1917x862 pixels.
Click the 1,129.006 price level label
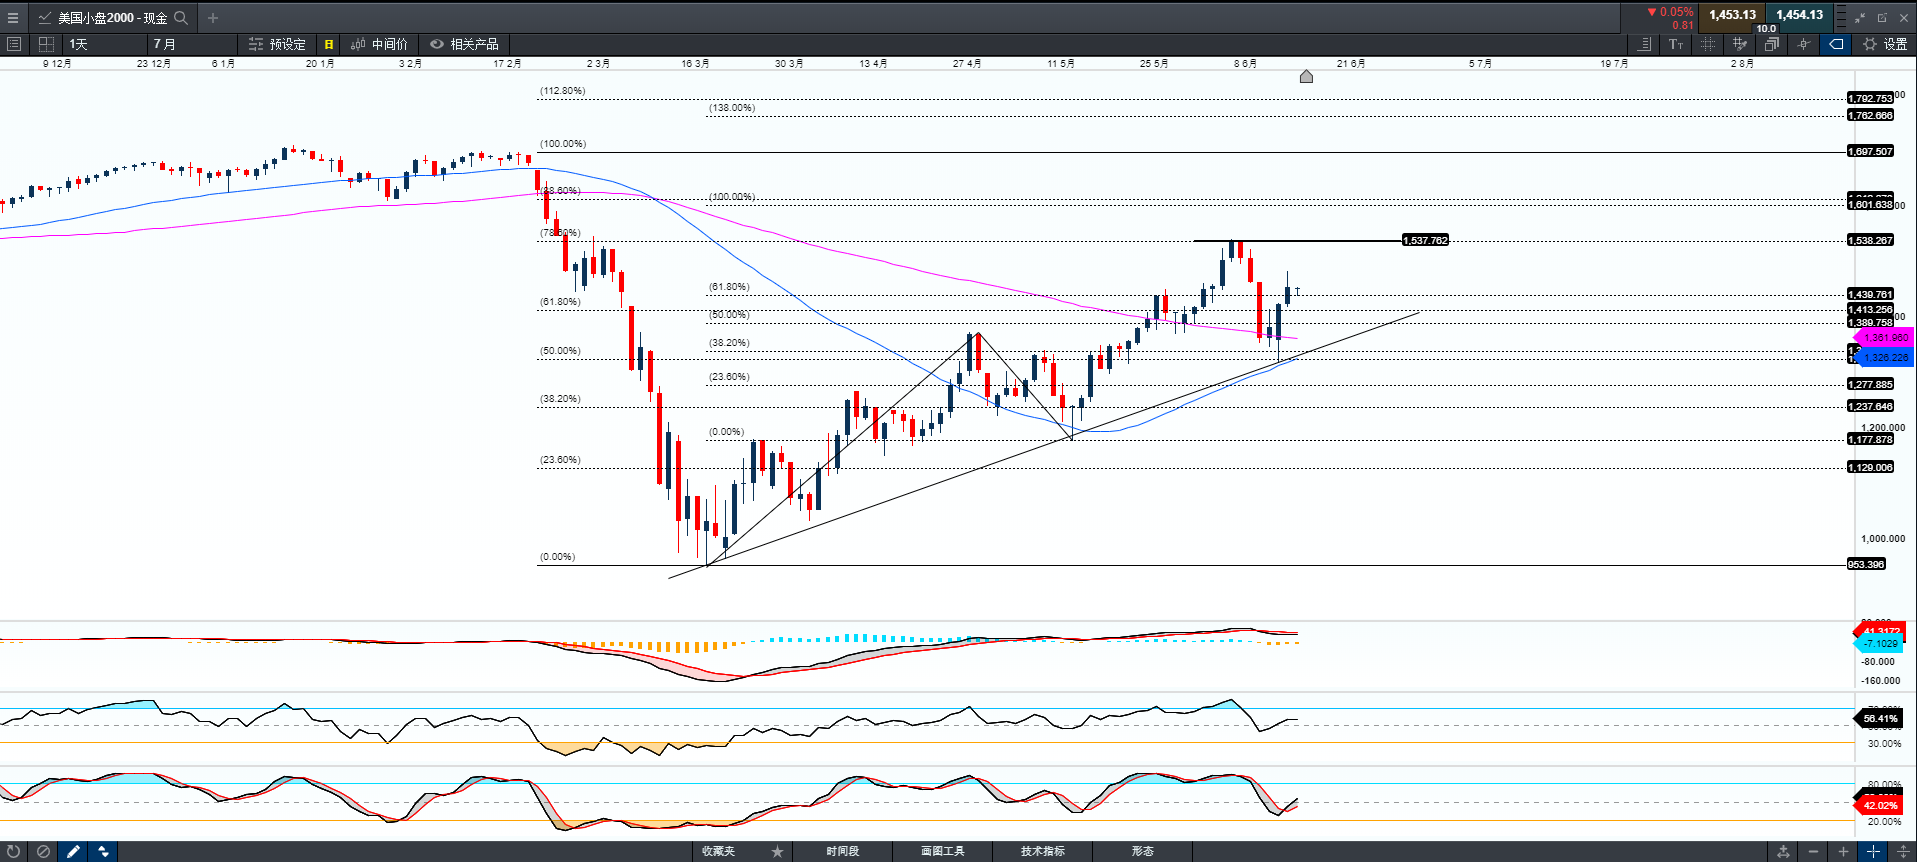[1870, 467]
